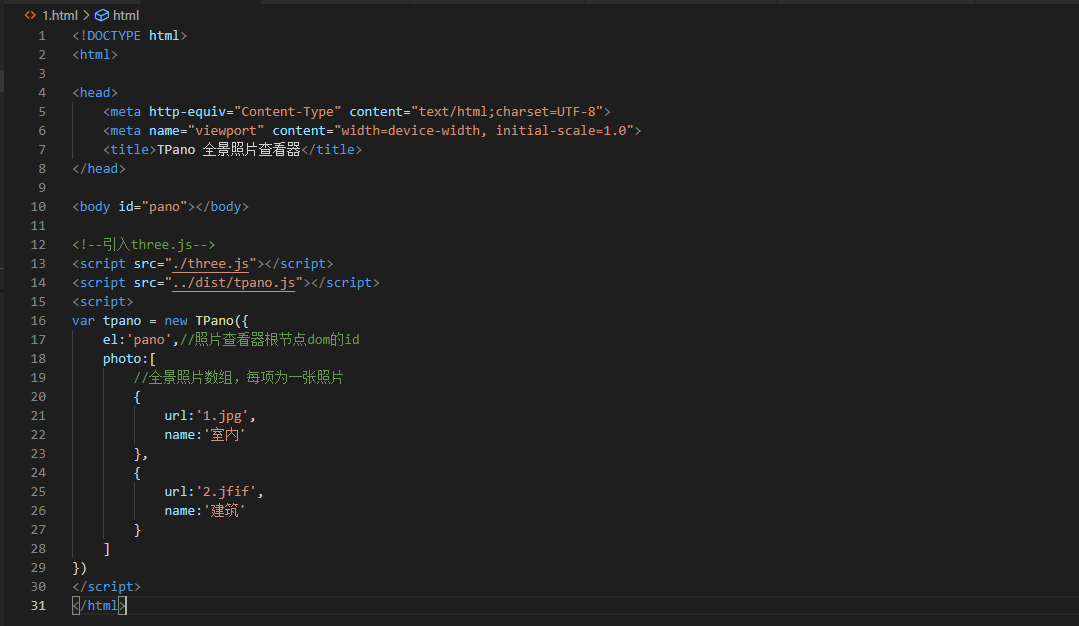Click line number 24 in the gutter
Viewport: 1079px width, 626px height.
coord(39,473)
